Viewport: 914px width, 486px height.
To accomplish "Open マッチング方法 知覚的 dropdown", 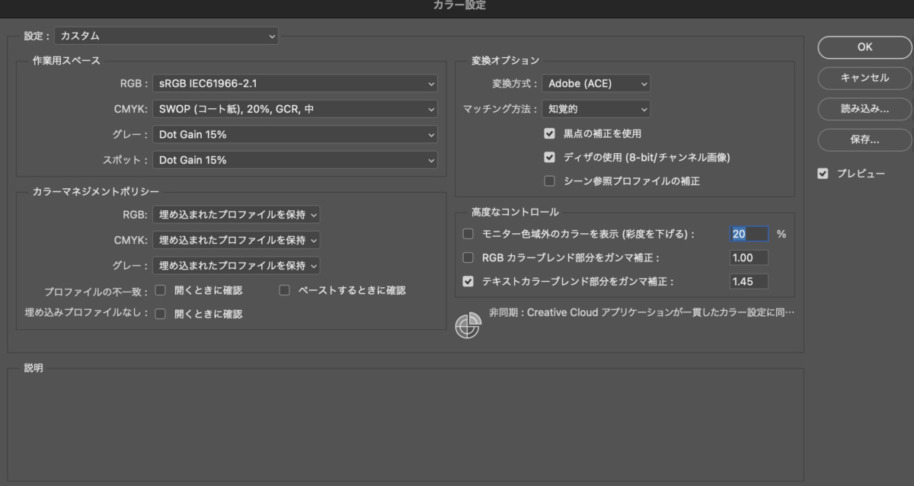I will point(596,109).
